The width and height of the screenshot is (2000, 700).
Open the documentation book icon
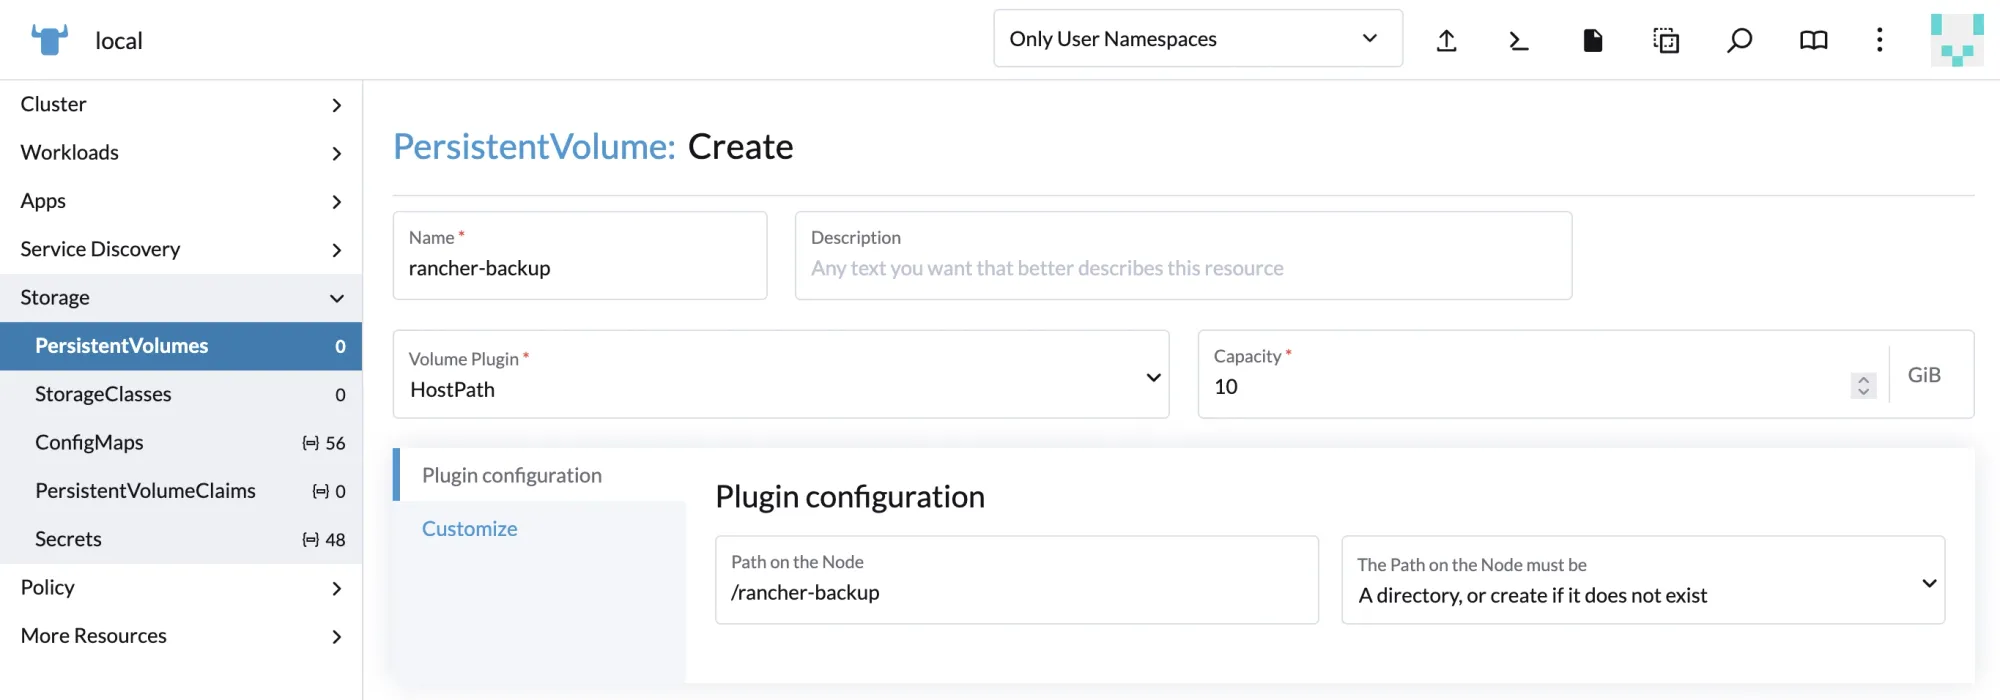[x=1813, y=40]
